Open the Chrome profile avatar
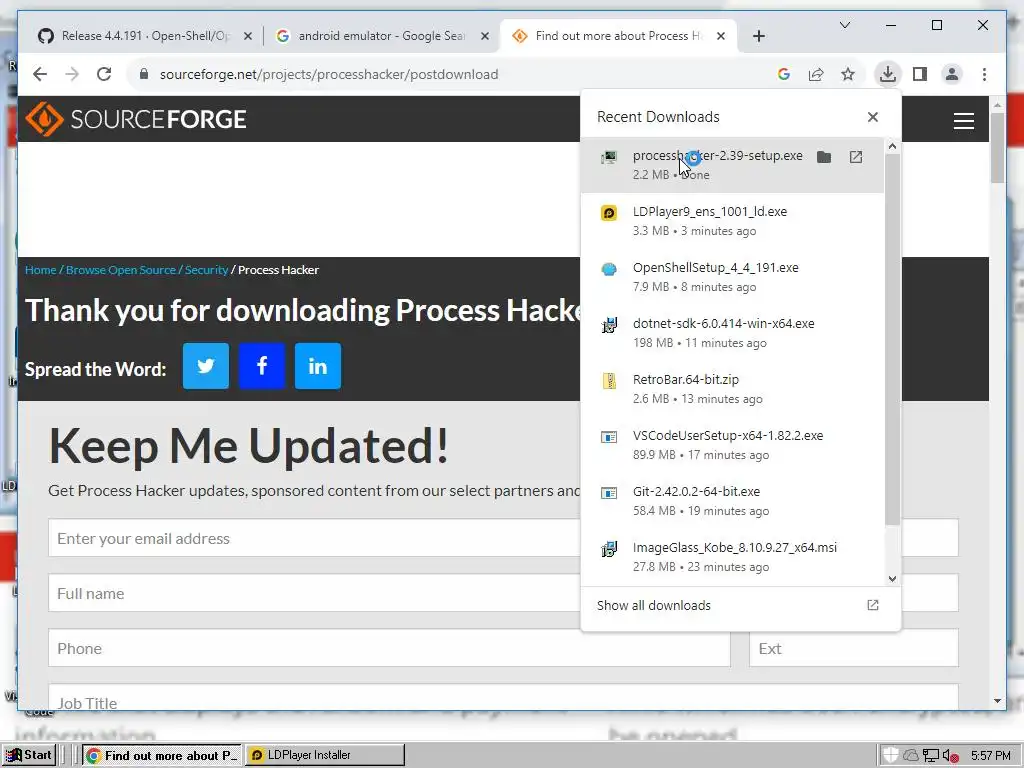This screenshot has height=768, width=1024. (952, 74)
